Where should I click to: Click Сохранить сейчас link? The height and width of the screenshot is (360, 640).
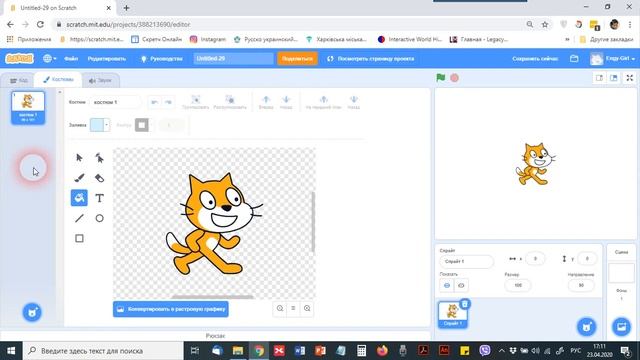(535, 58)
